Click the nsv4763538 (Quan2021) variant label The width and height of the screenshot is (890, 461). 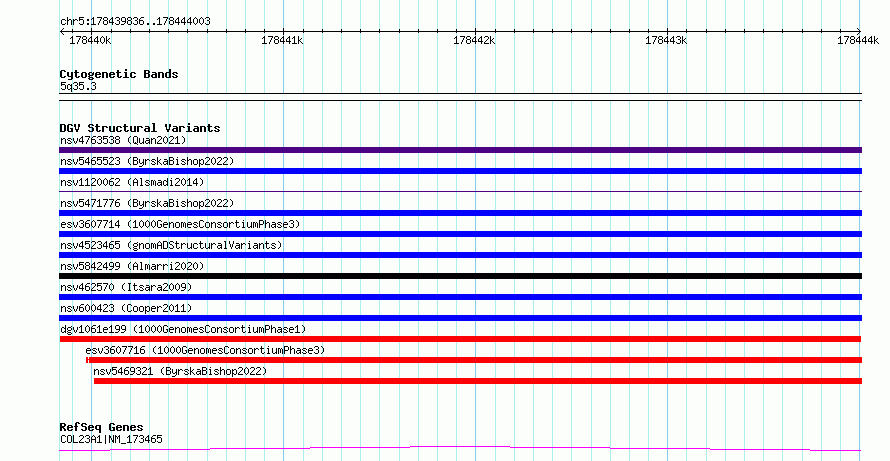123,140
